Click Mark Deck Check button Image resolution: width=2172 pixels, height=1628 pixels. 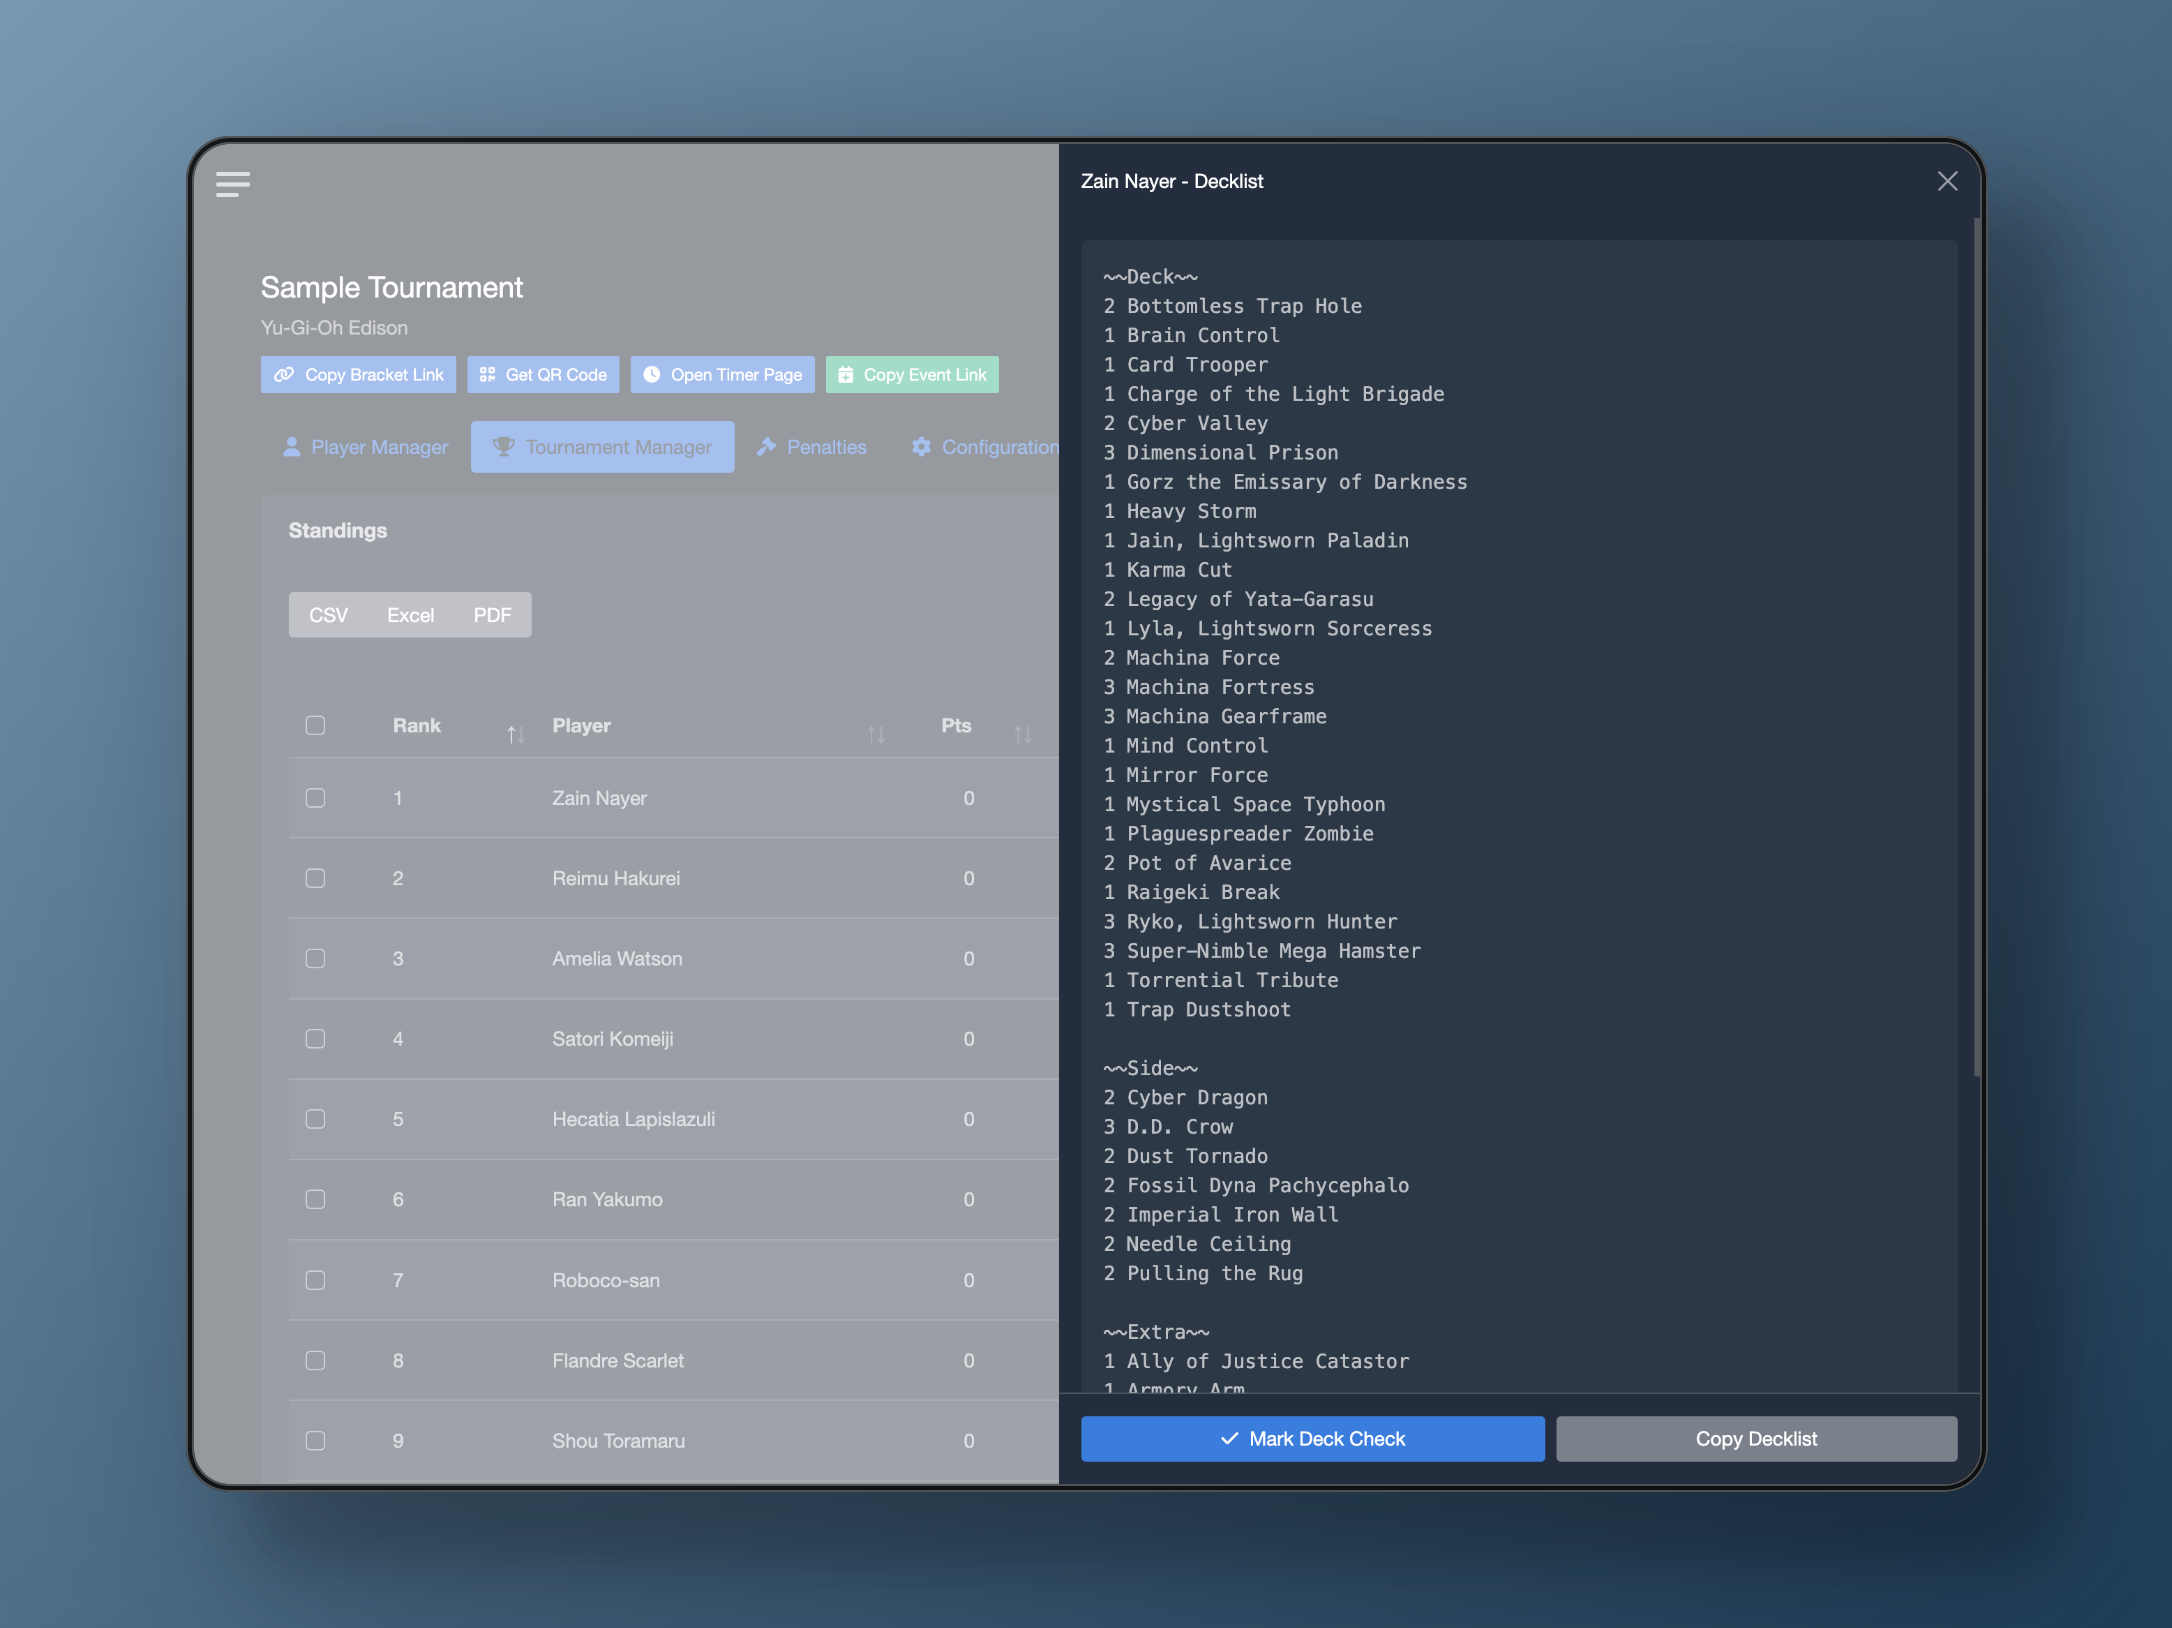(x=1312, y=1439)
